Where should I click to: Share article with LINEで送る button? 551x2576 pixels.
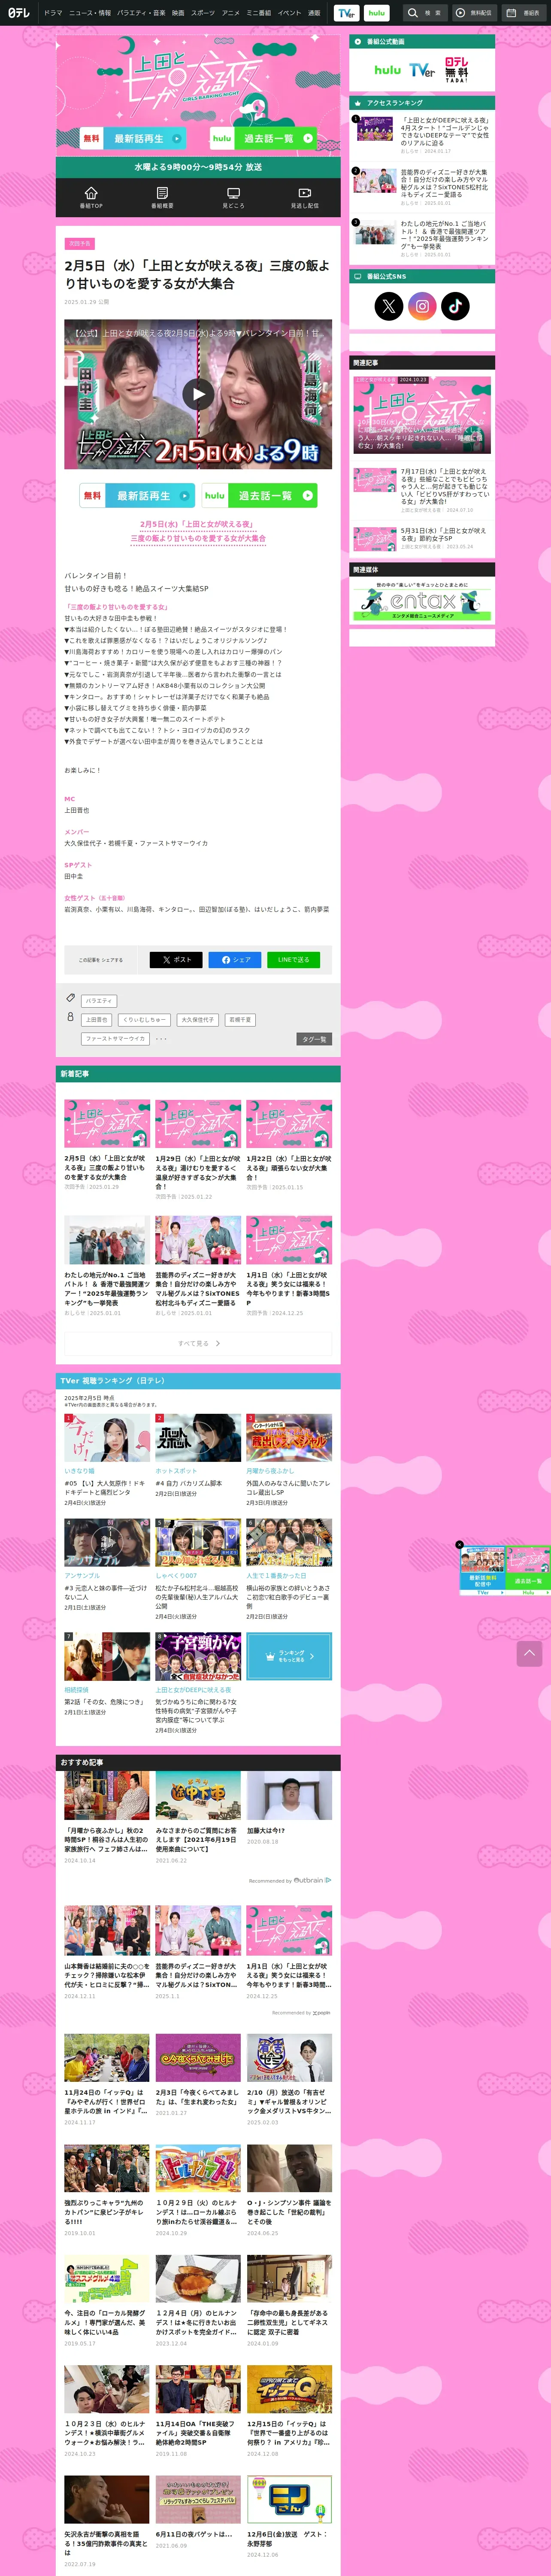293,959
